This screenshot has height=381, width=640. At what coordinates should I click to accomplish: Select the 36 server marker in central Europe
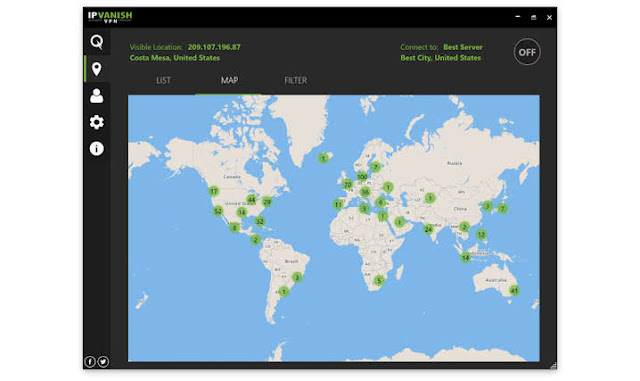tap(365, 192)
